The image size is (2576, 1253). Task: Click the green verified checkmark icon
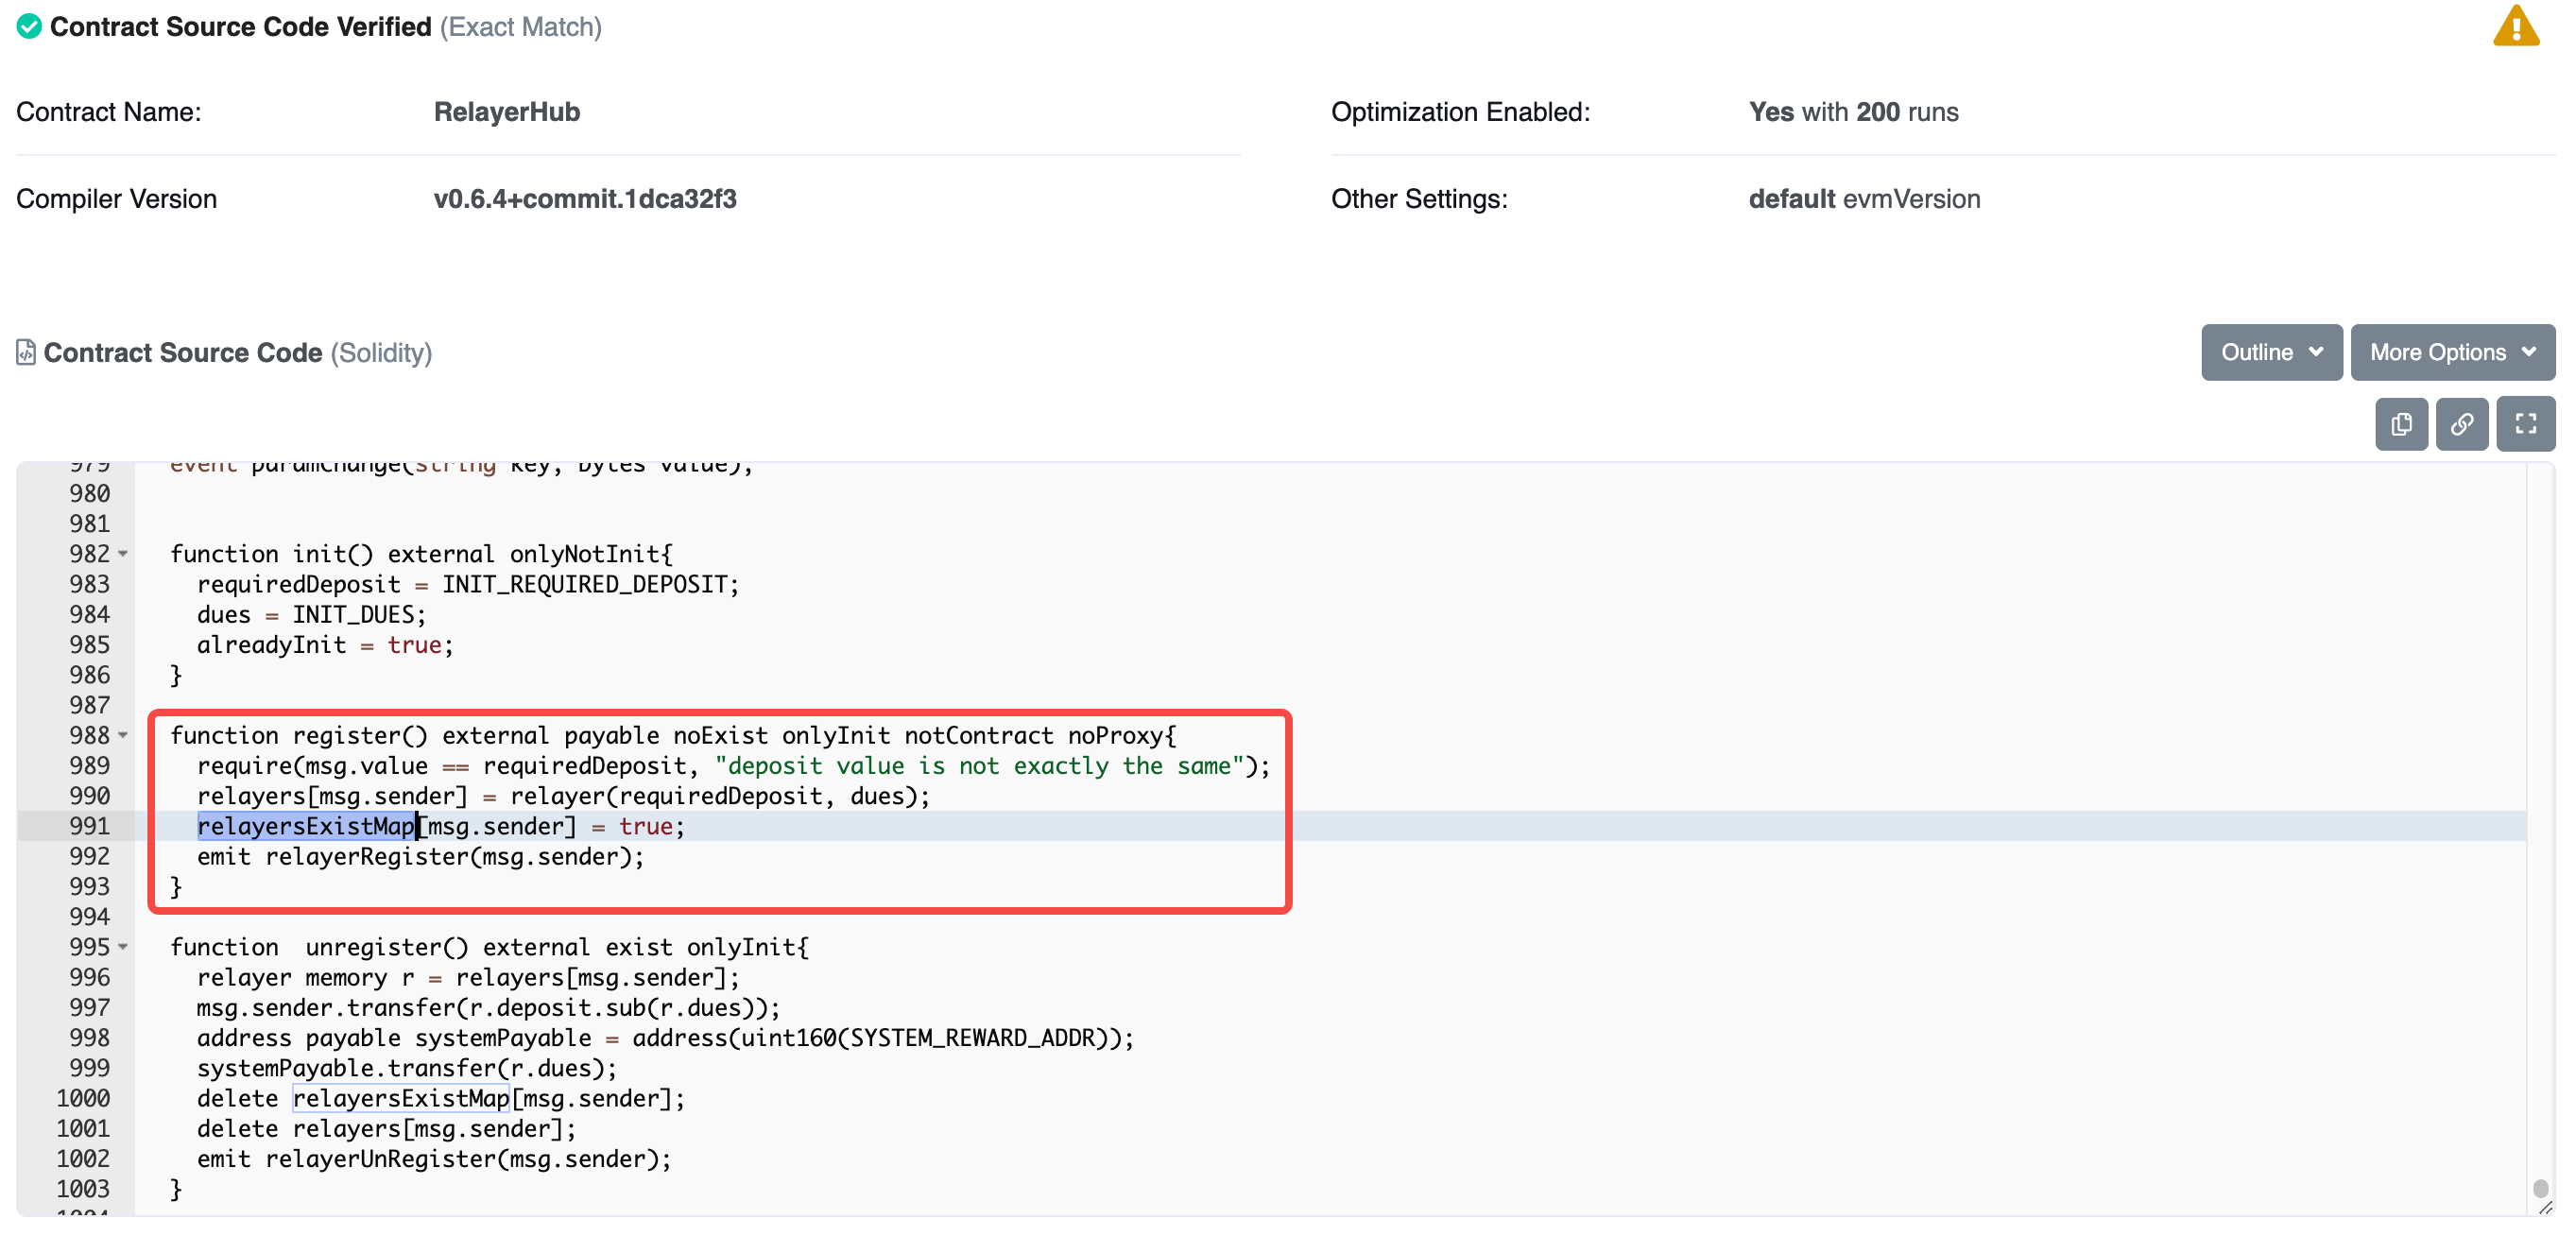(29, 27)
